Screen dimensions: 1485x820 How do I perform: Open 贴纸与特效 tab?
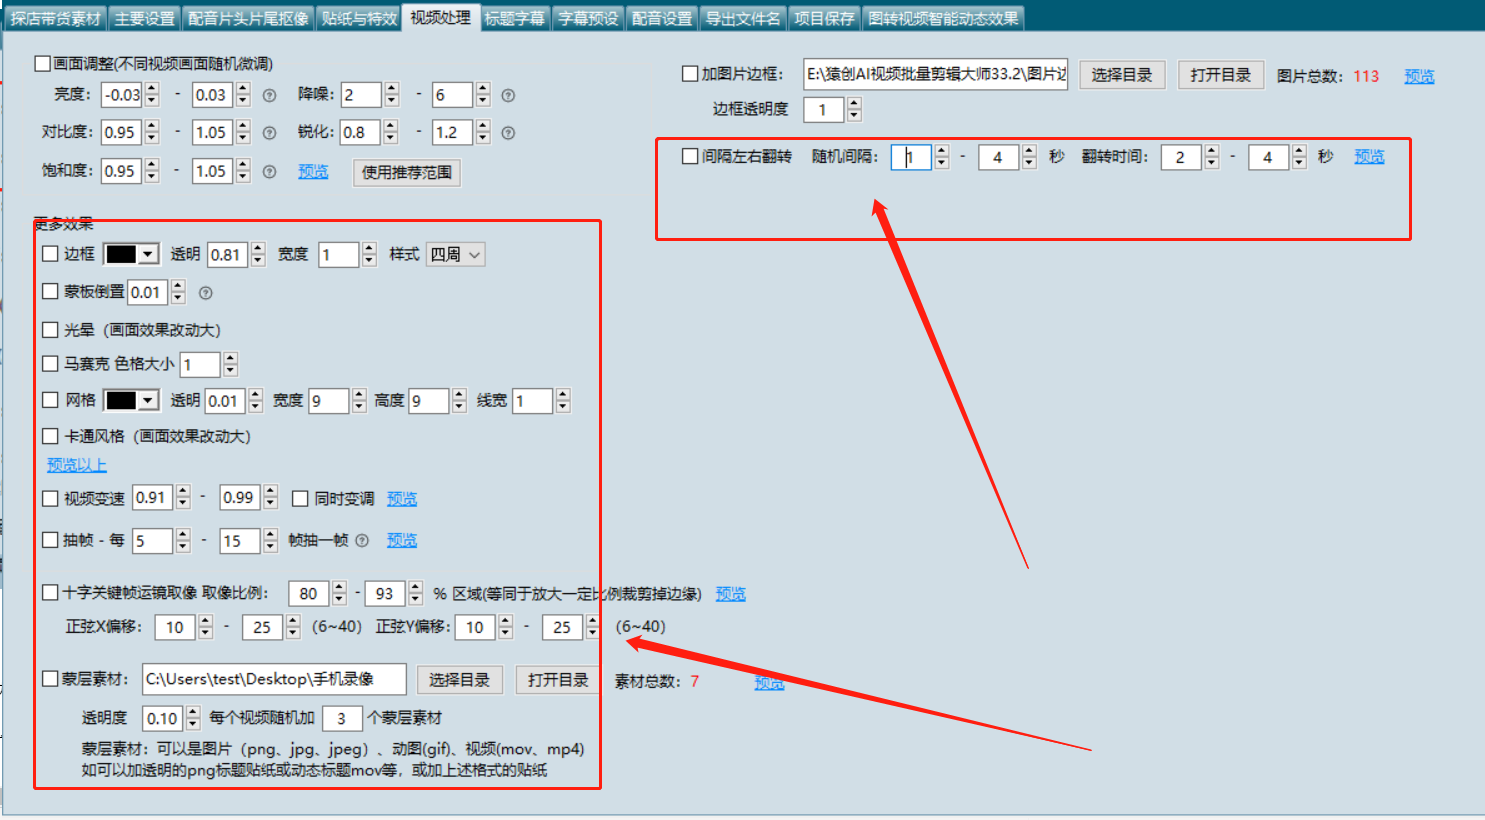[359, 19]
